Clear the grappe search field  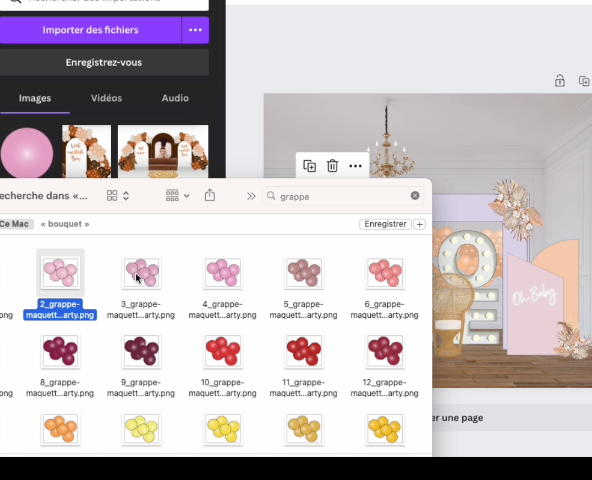[415, 195]
